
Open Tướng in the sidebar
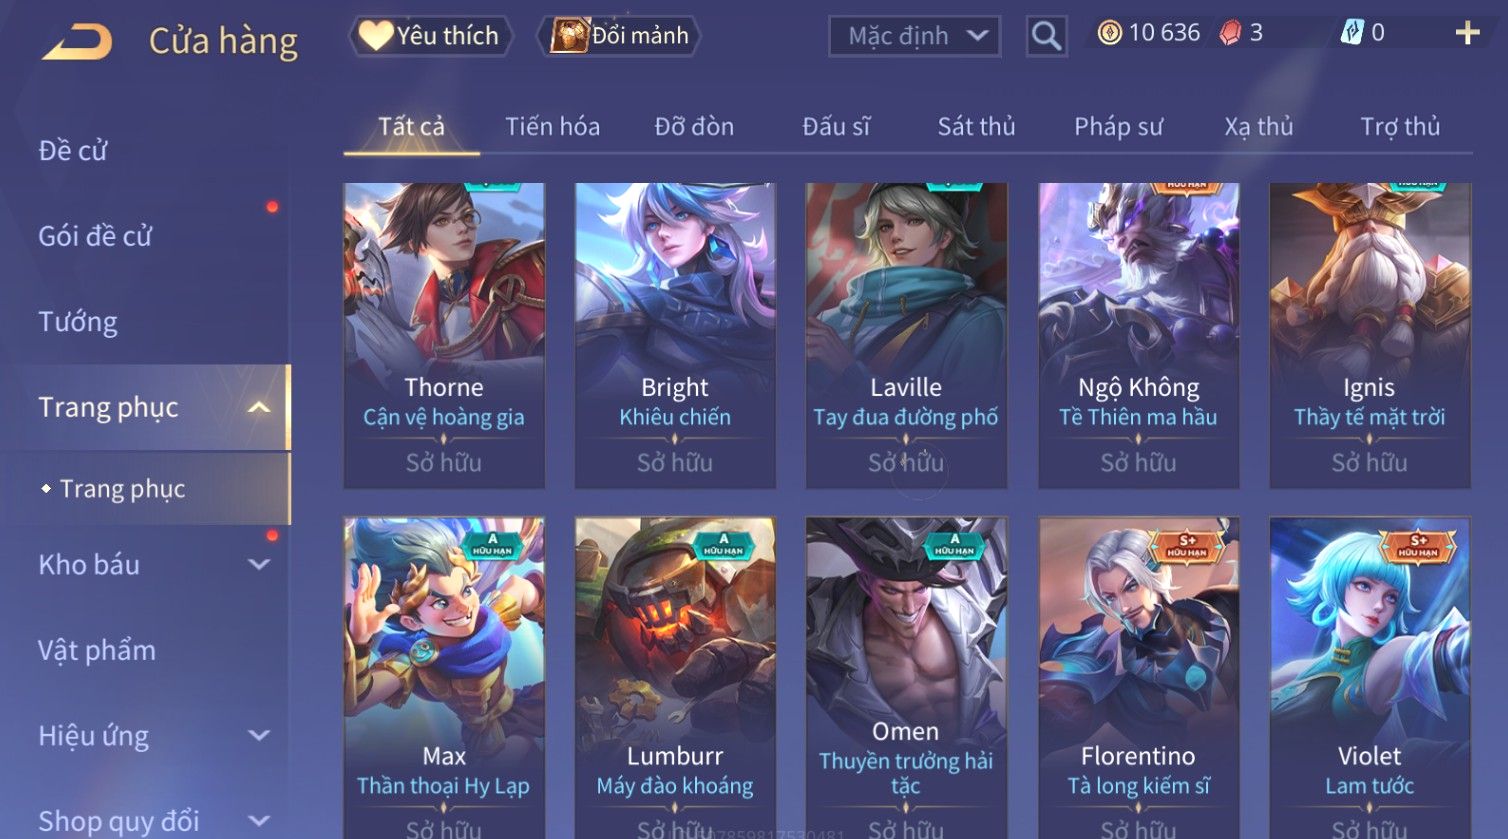78,322
